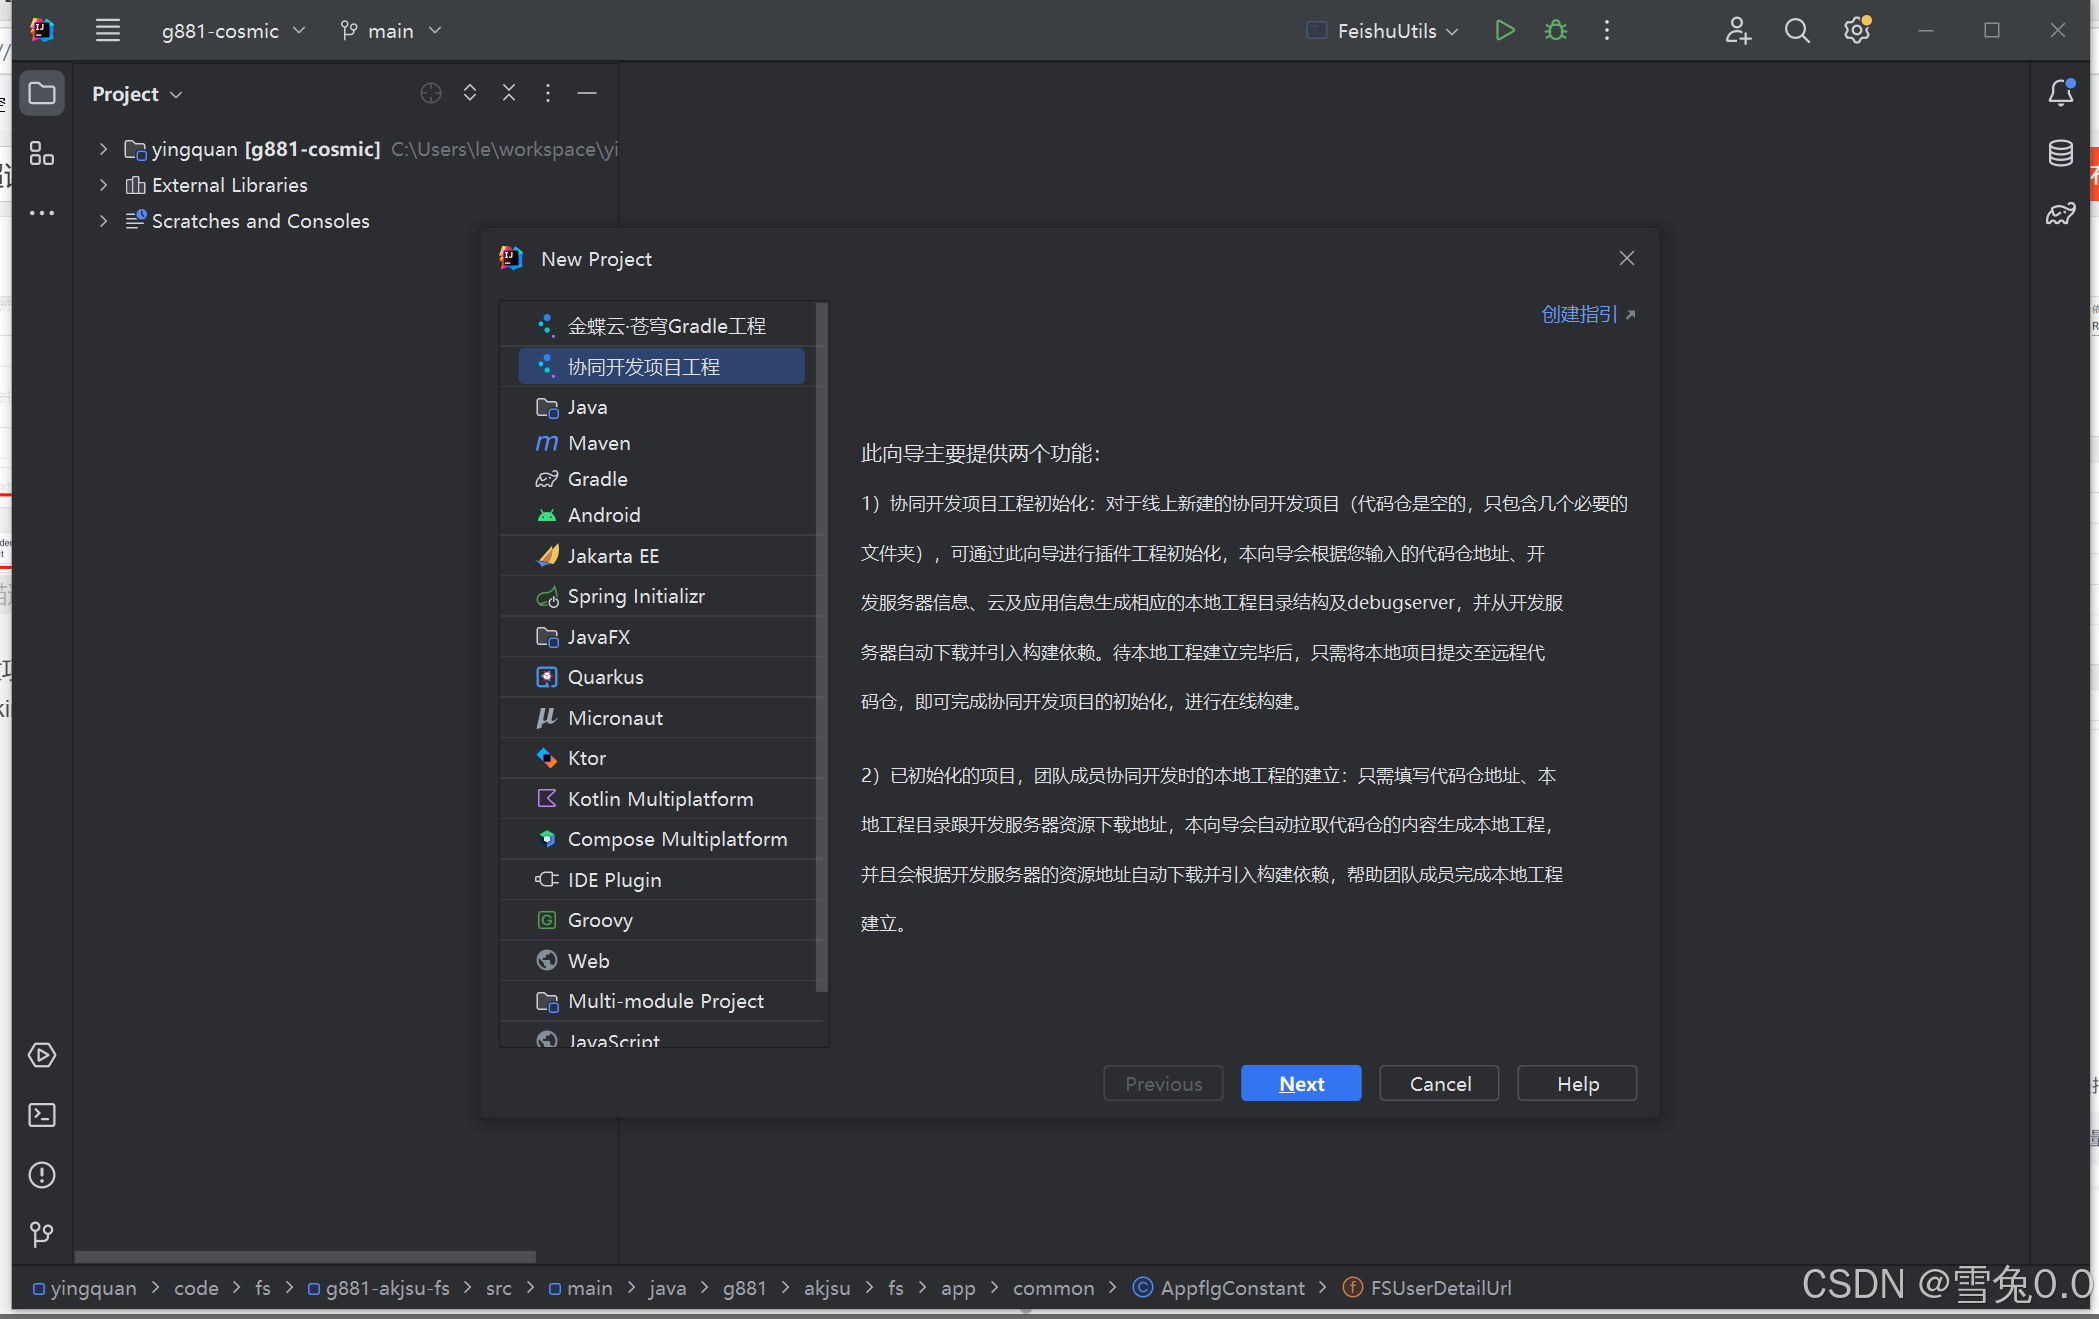Click the generator list vertical scrollbar
This screenshot has height=1319, width=2099.
[x=822, y=647]
